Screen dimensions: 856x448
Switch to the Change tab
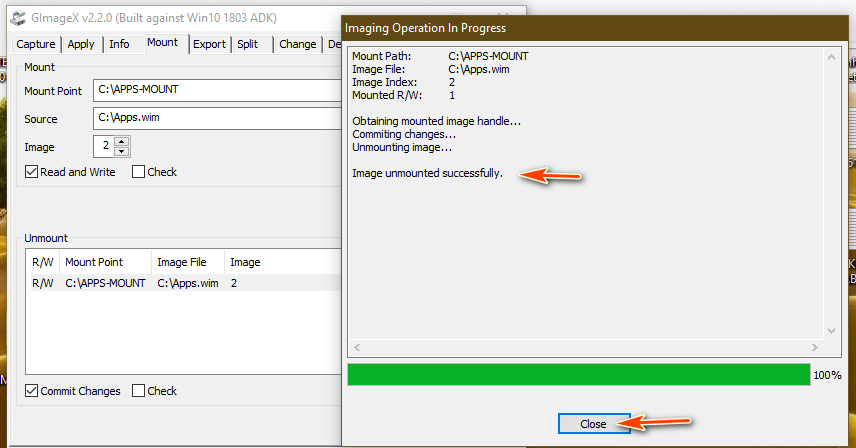pos(298,44)
